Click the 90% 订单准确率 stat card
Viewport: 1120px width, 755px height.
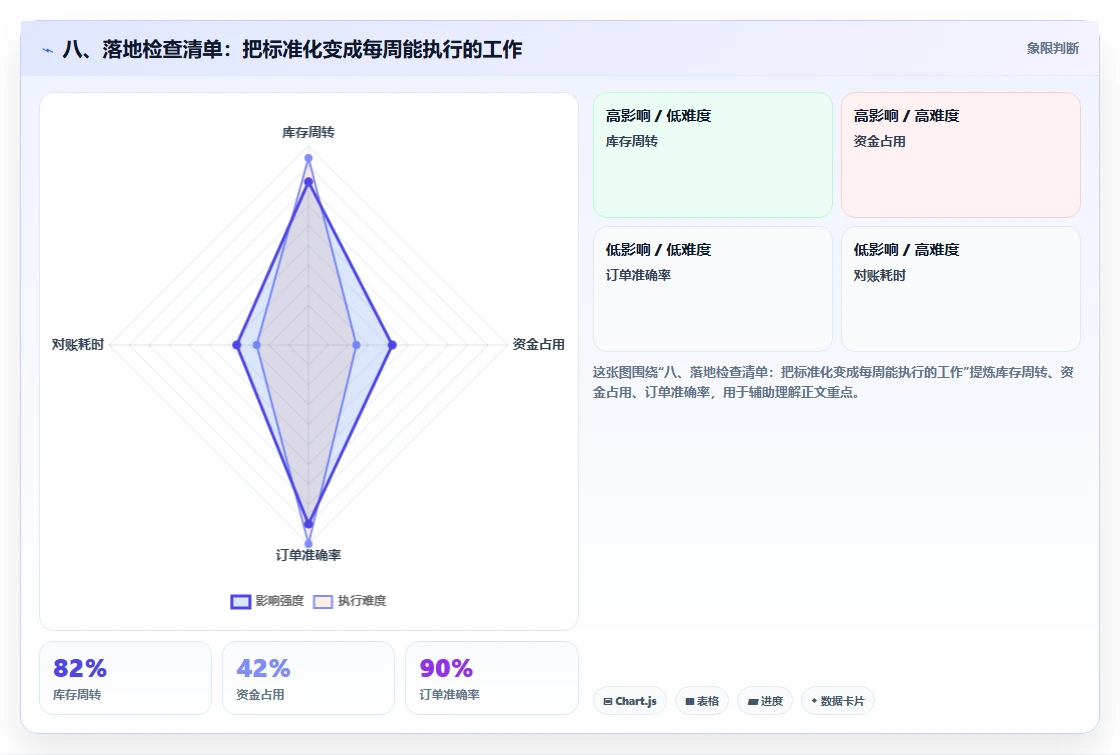point(491,678)
